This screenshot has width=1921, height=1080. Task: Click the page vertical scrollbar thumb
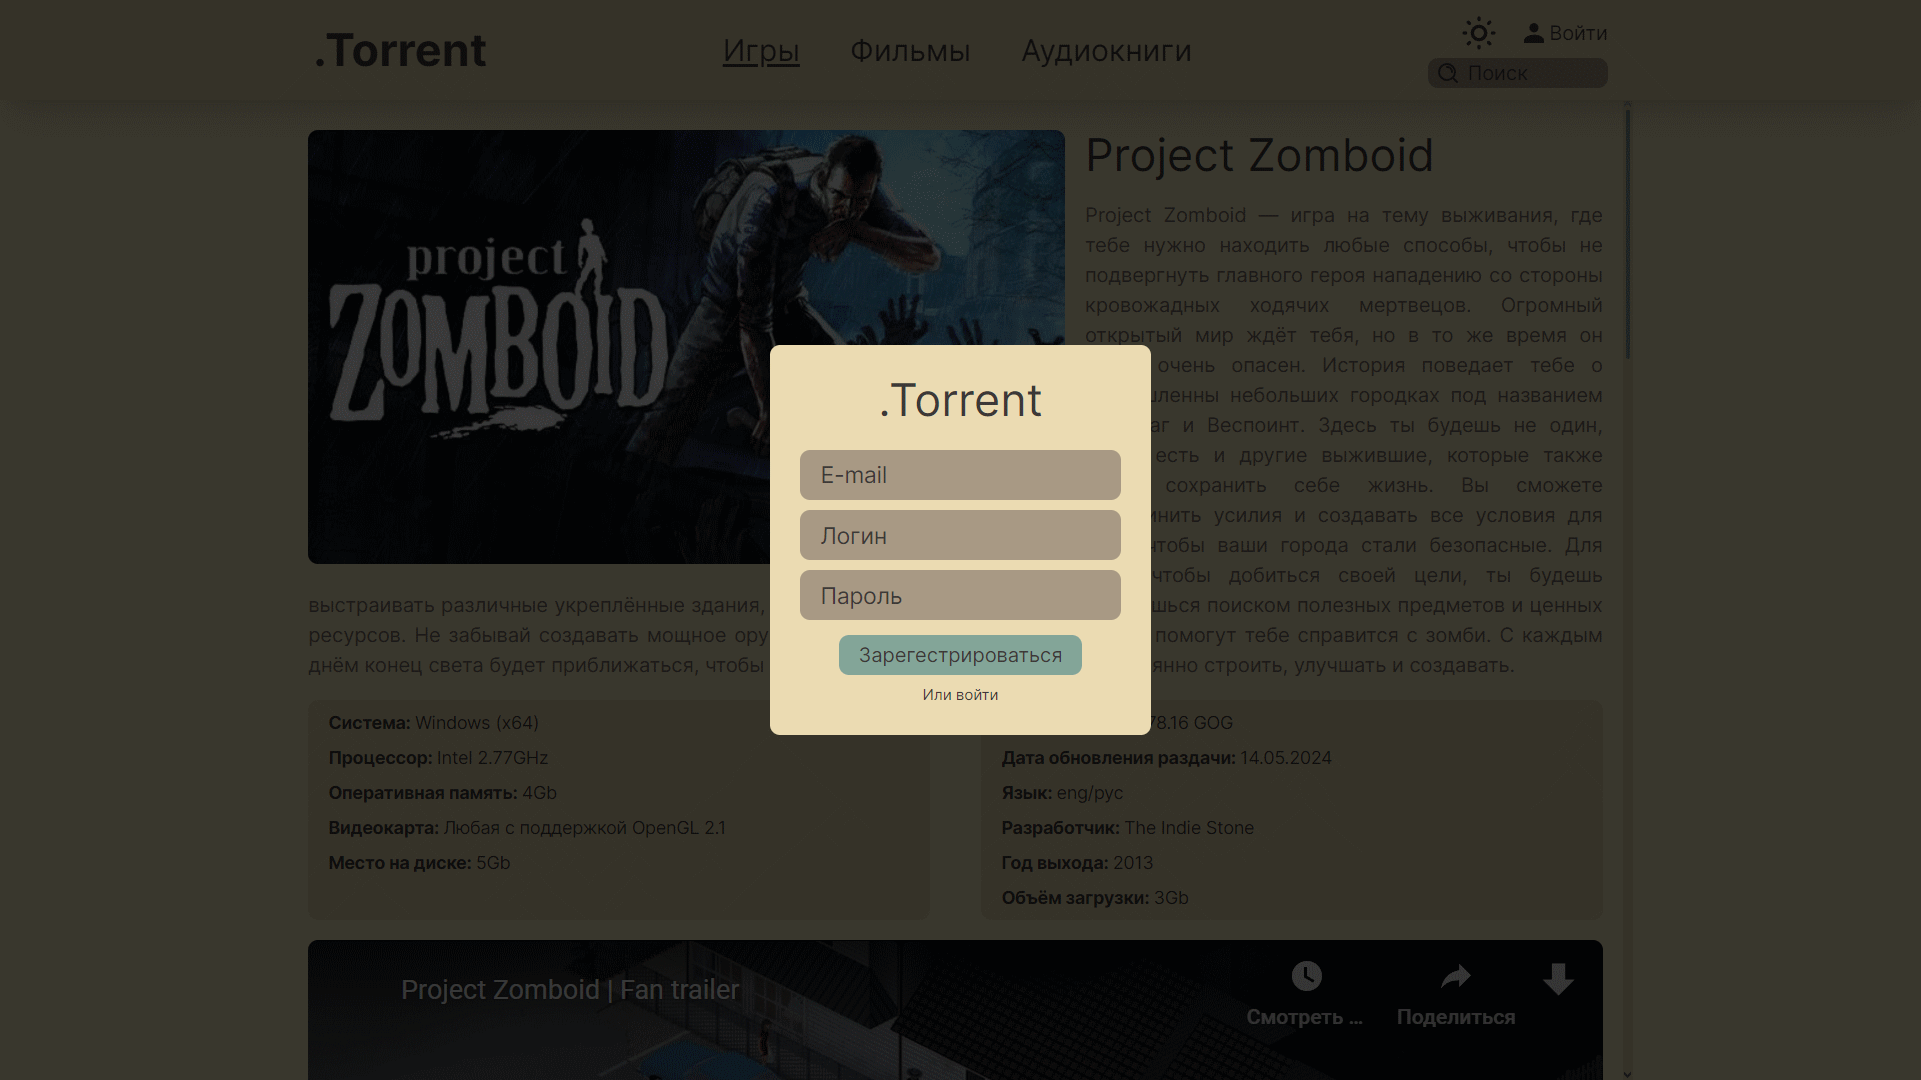click(1627, 235)
